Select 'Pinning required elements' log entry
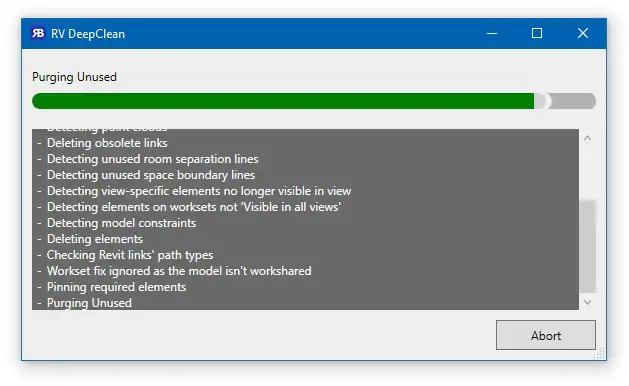The height and width of the screenshot is (386, 629). (x=116, y=287)
